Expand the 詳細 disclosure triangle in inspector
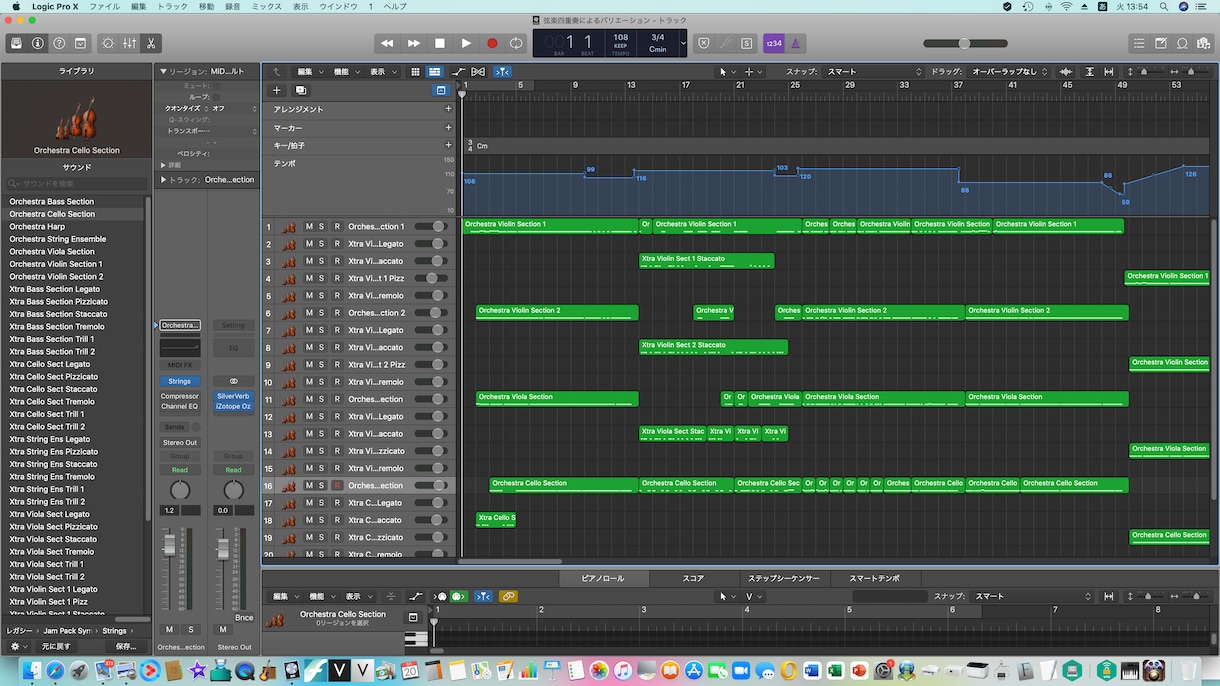 (164, 165)
